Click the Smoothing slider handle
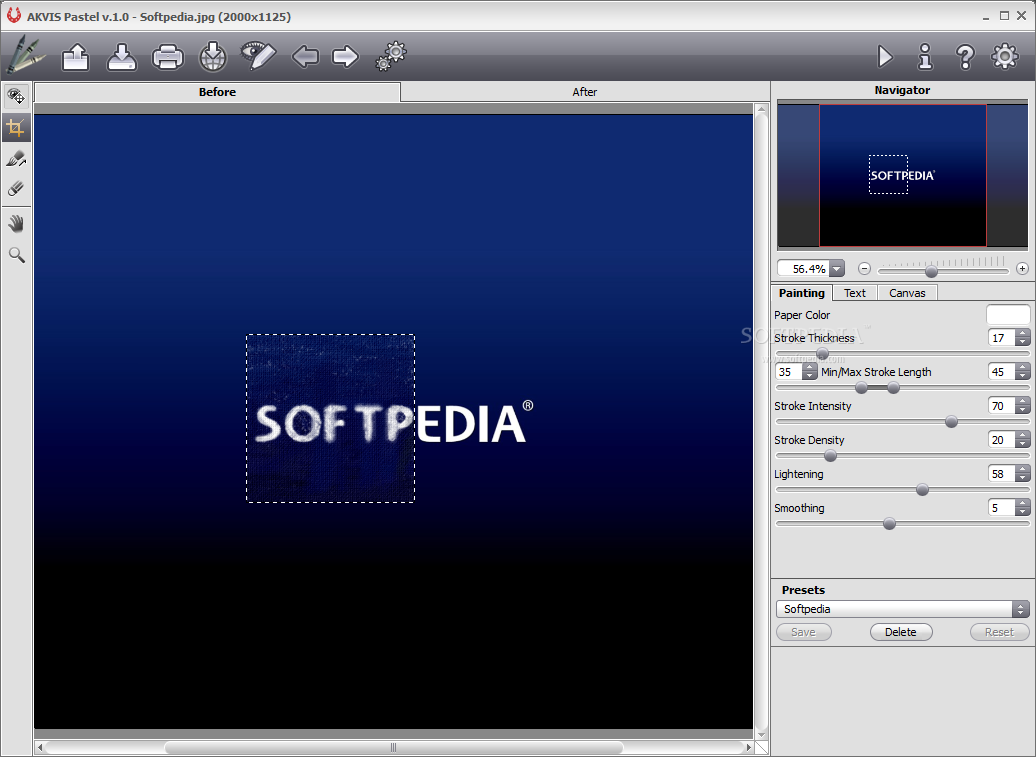 click(x=889, y=524)
